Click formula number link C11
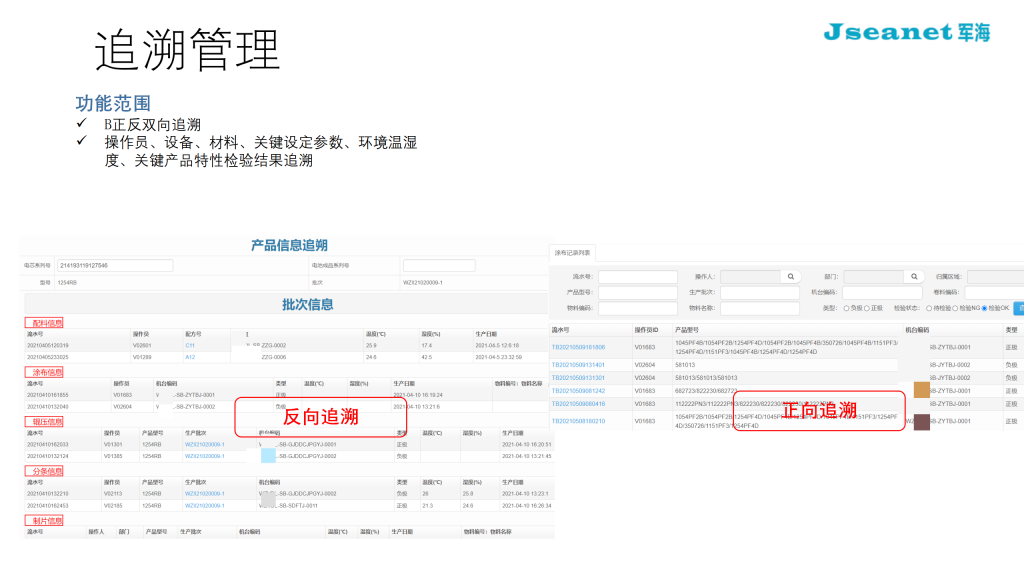The width and height of the screenshot is (1024, 576). coord(189,345)
